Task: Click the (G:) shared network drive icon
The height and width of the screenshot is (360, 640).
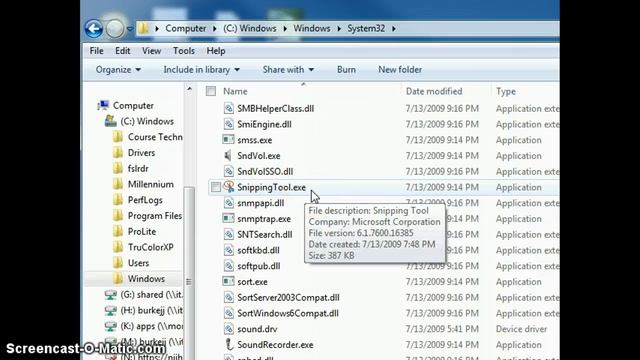Action: pyautogui.click(x=110, y=295)
